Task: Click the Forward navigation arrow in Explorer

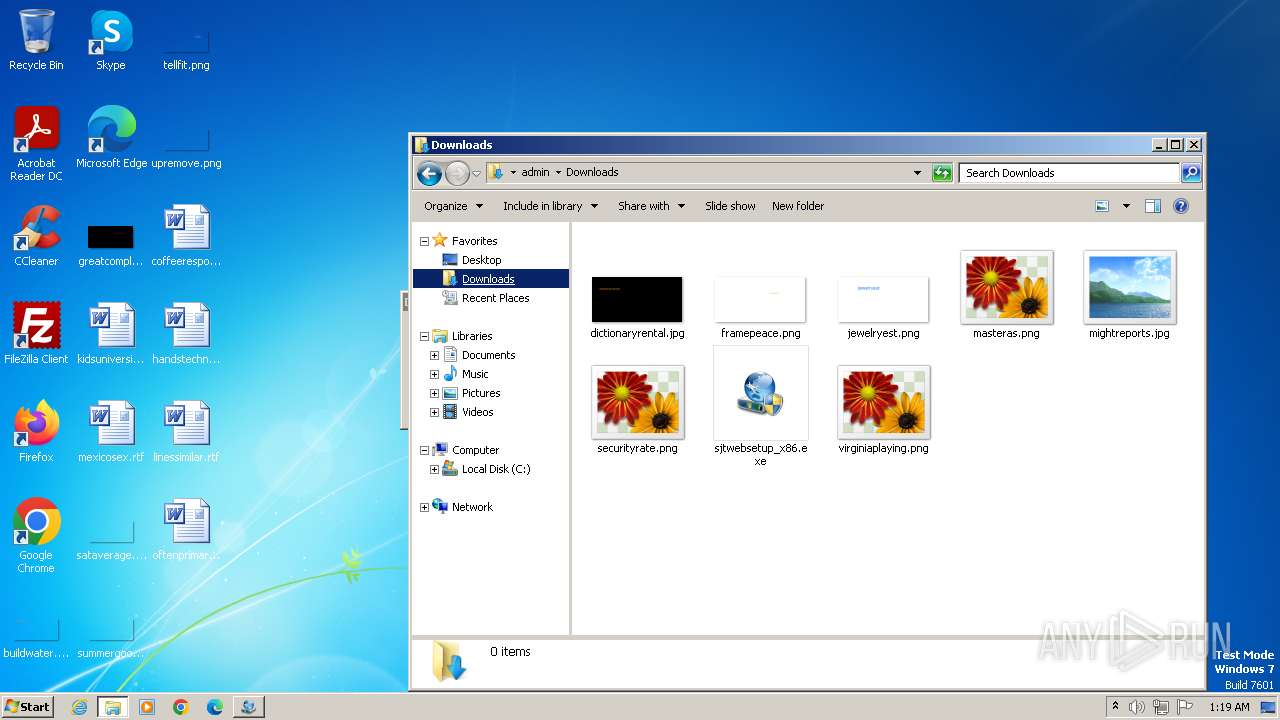Action: click(x=457, y=173)
